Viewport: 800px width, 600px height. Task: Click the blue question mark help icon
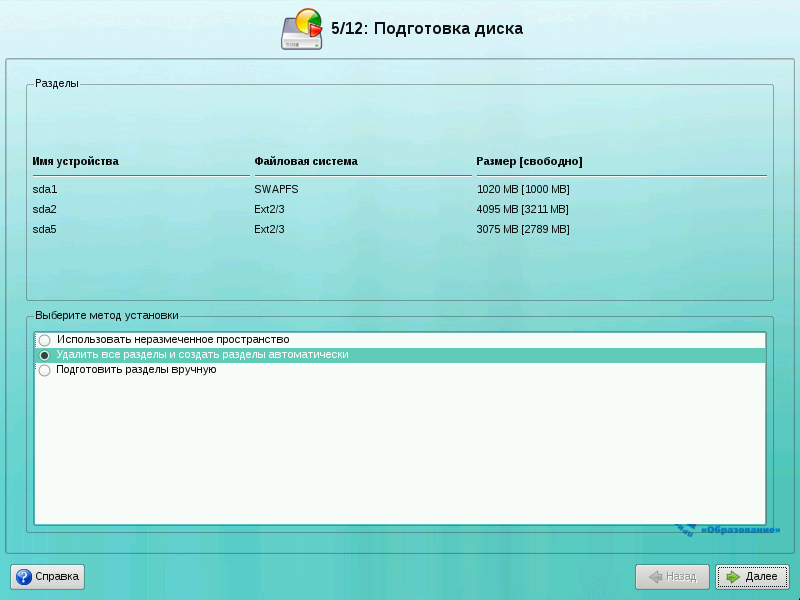(23, 577)
